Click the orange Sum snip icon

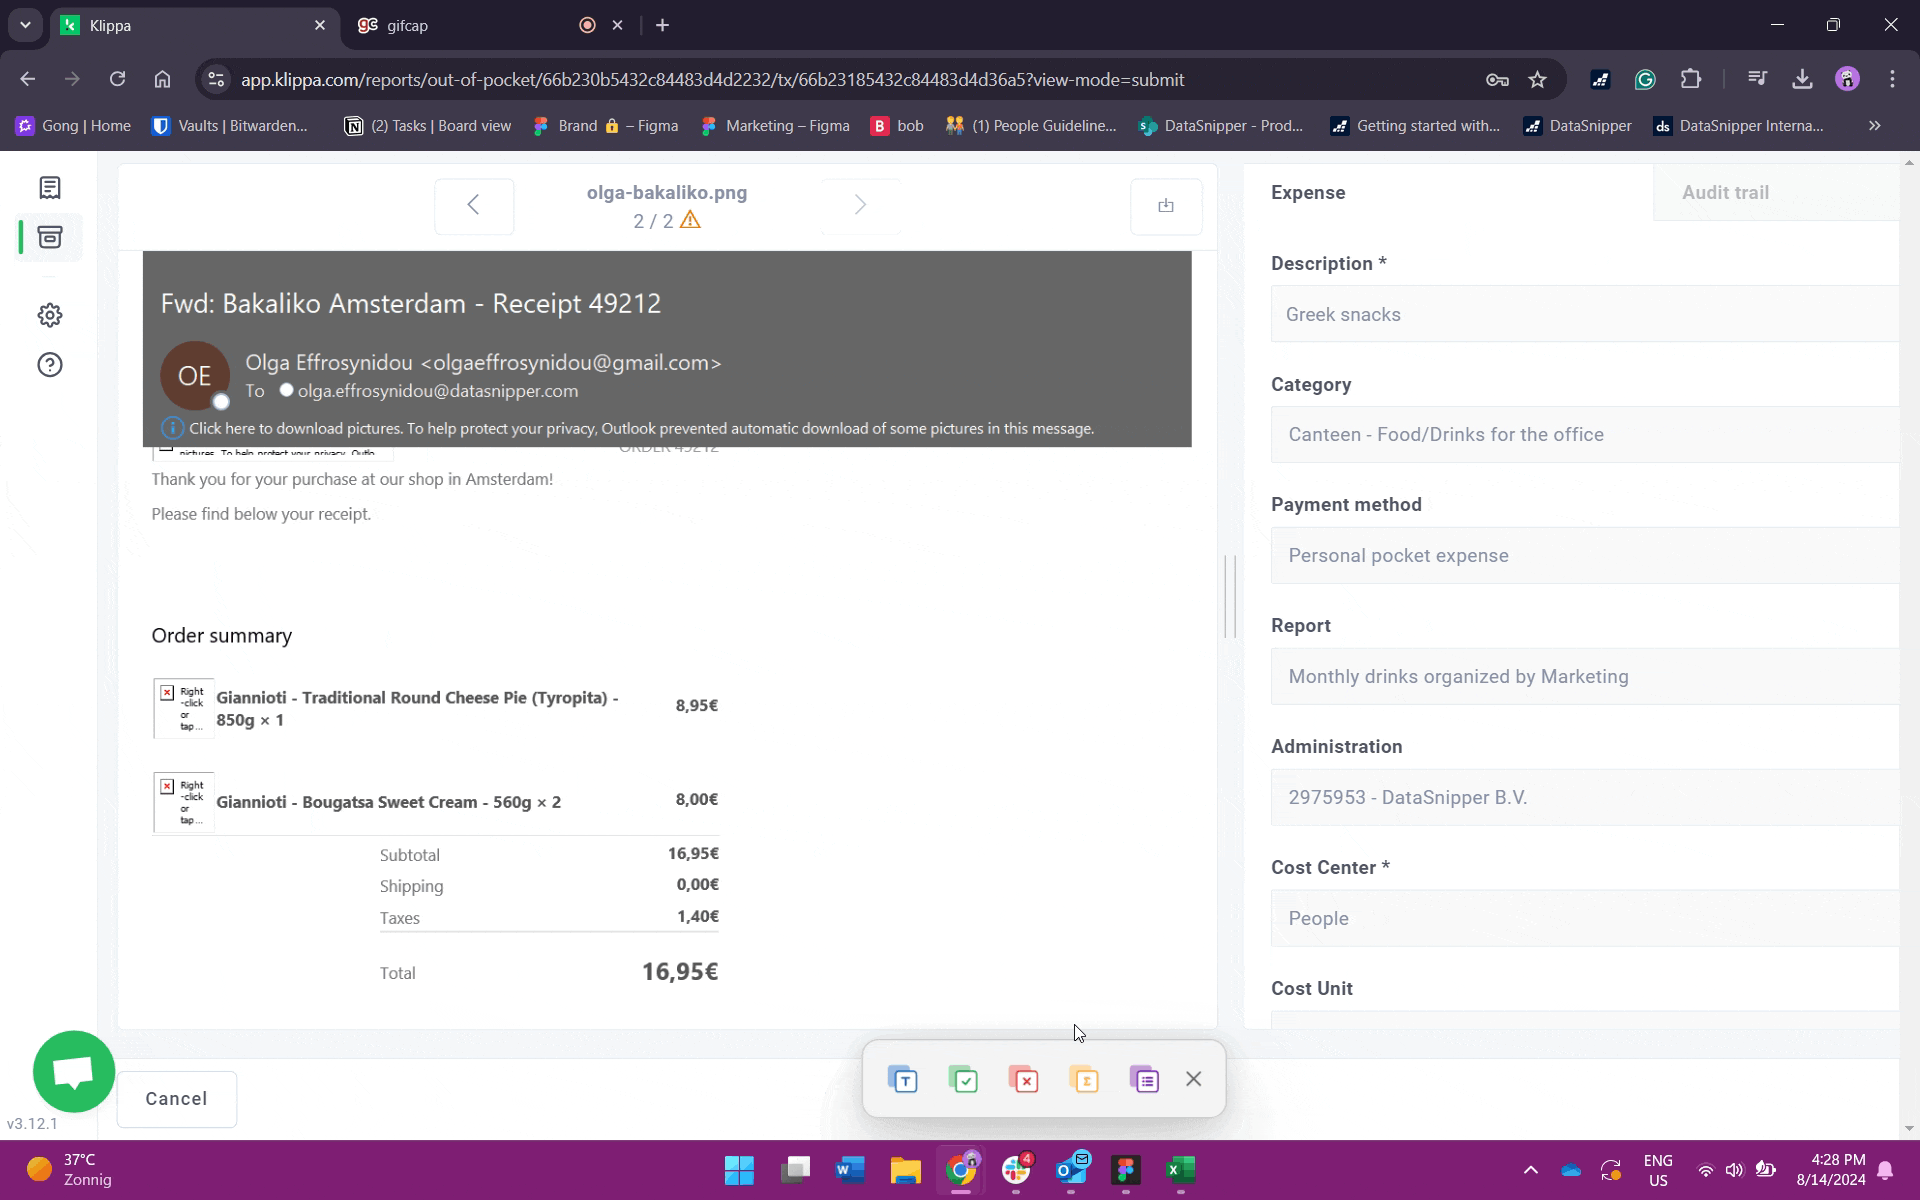pyautogui.click(x=1084, y=1080)
